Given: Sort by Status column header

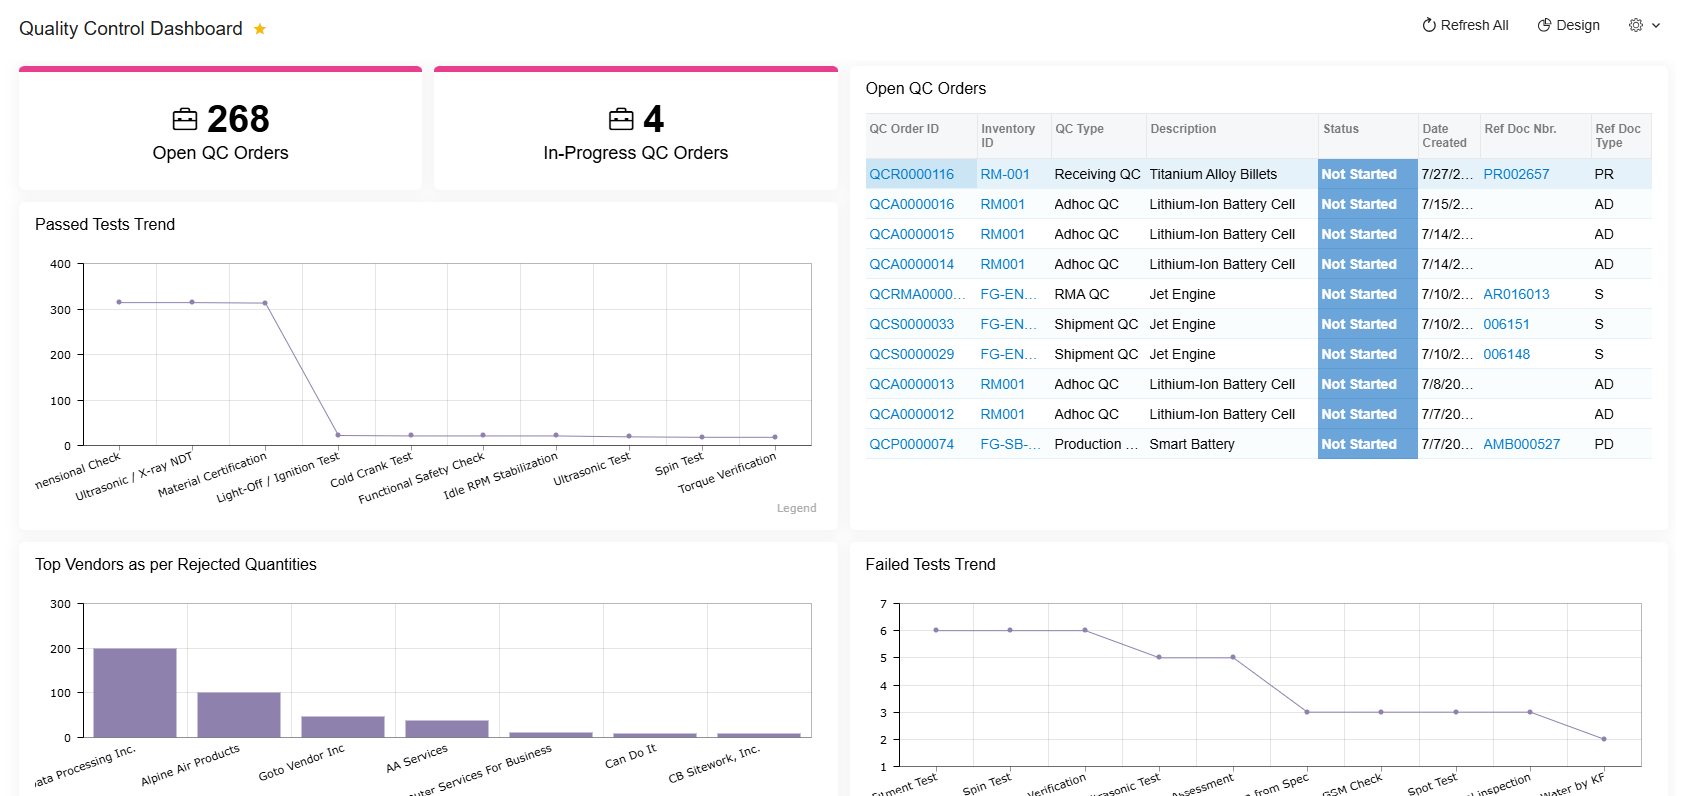Looking at the screenshot, I should [x=1341, y=129].
